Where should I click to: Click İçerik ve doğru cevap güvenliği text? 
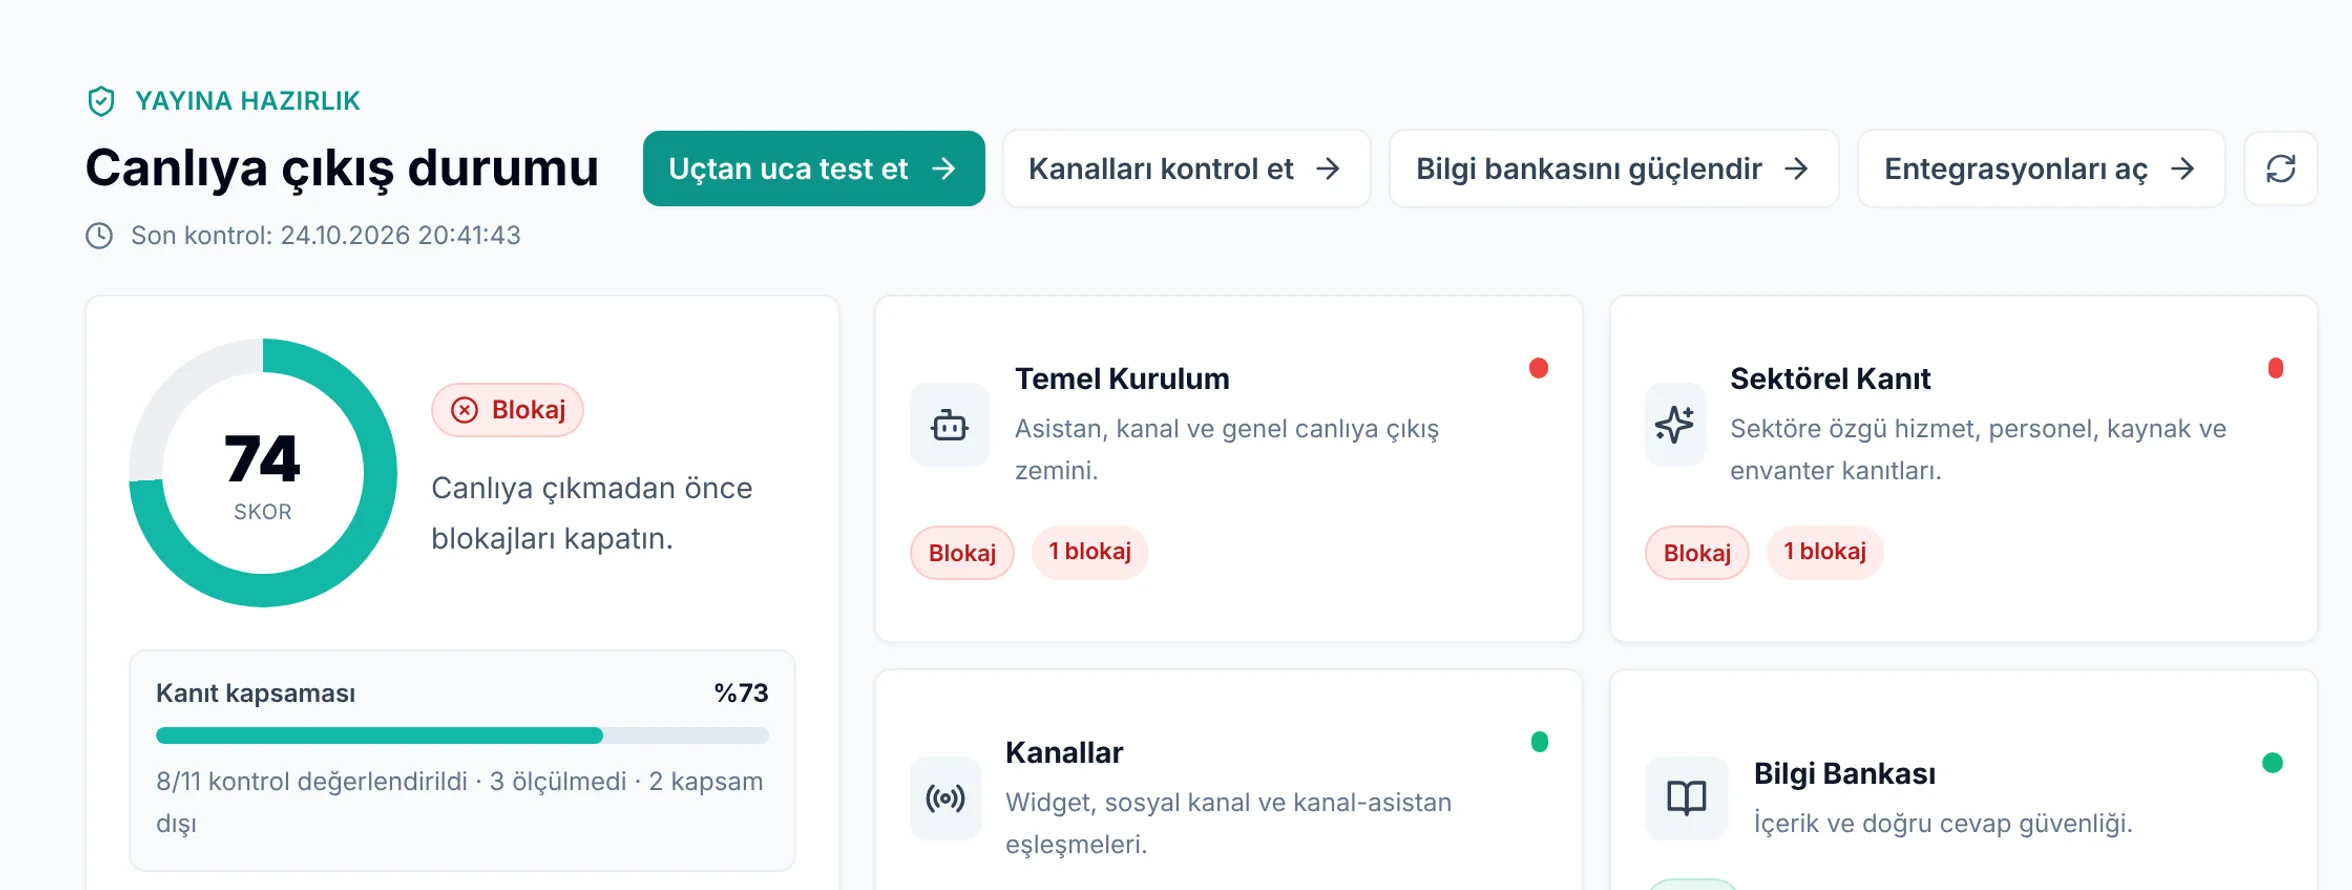1943,823
